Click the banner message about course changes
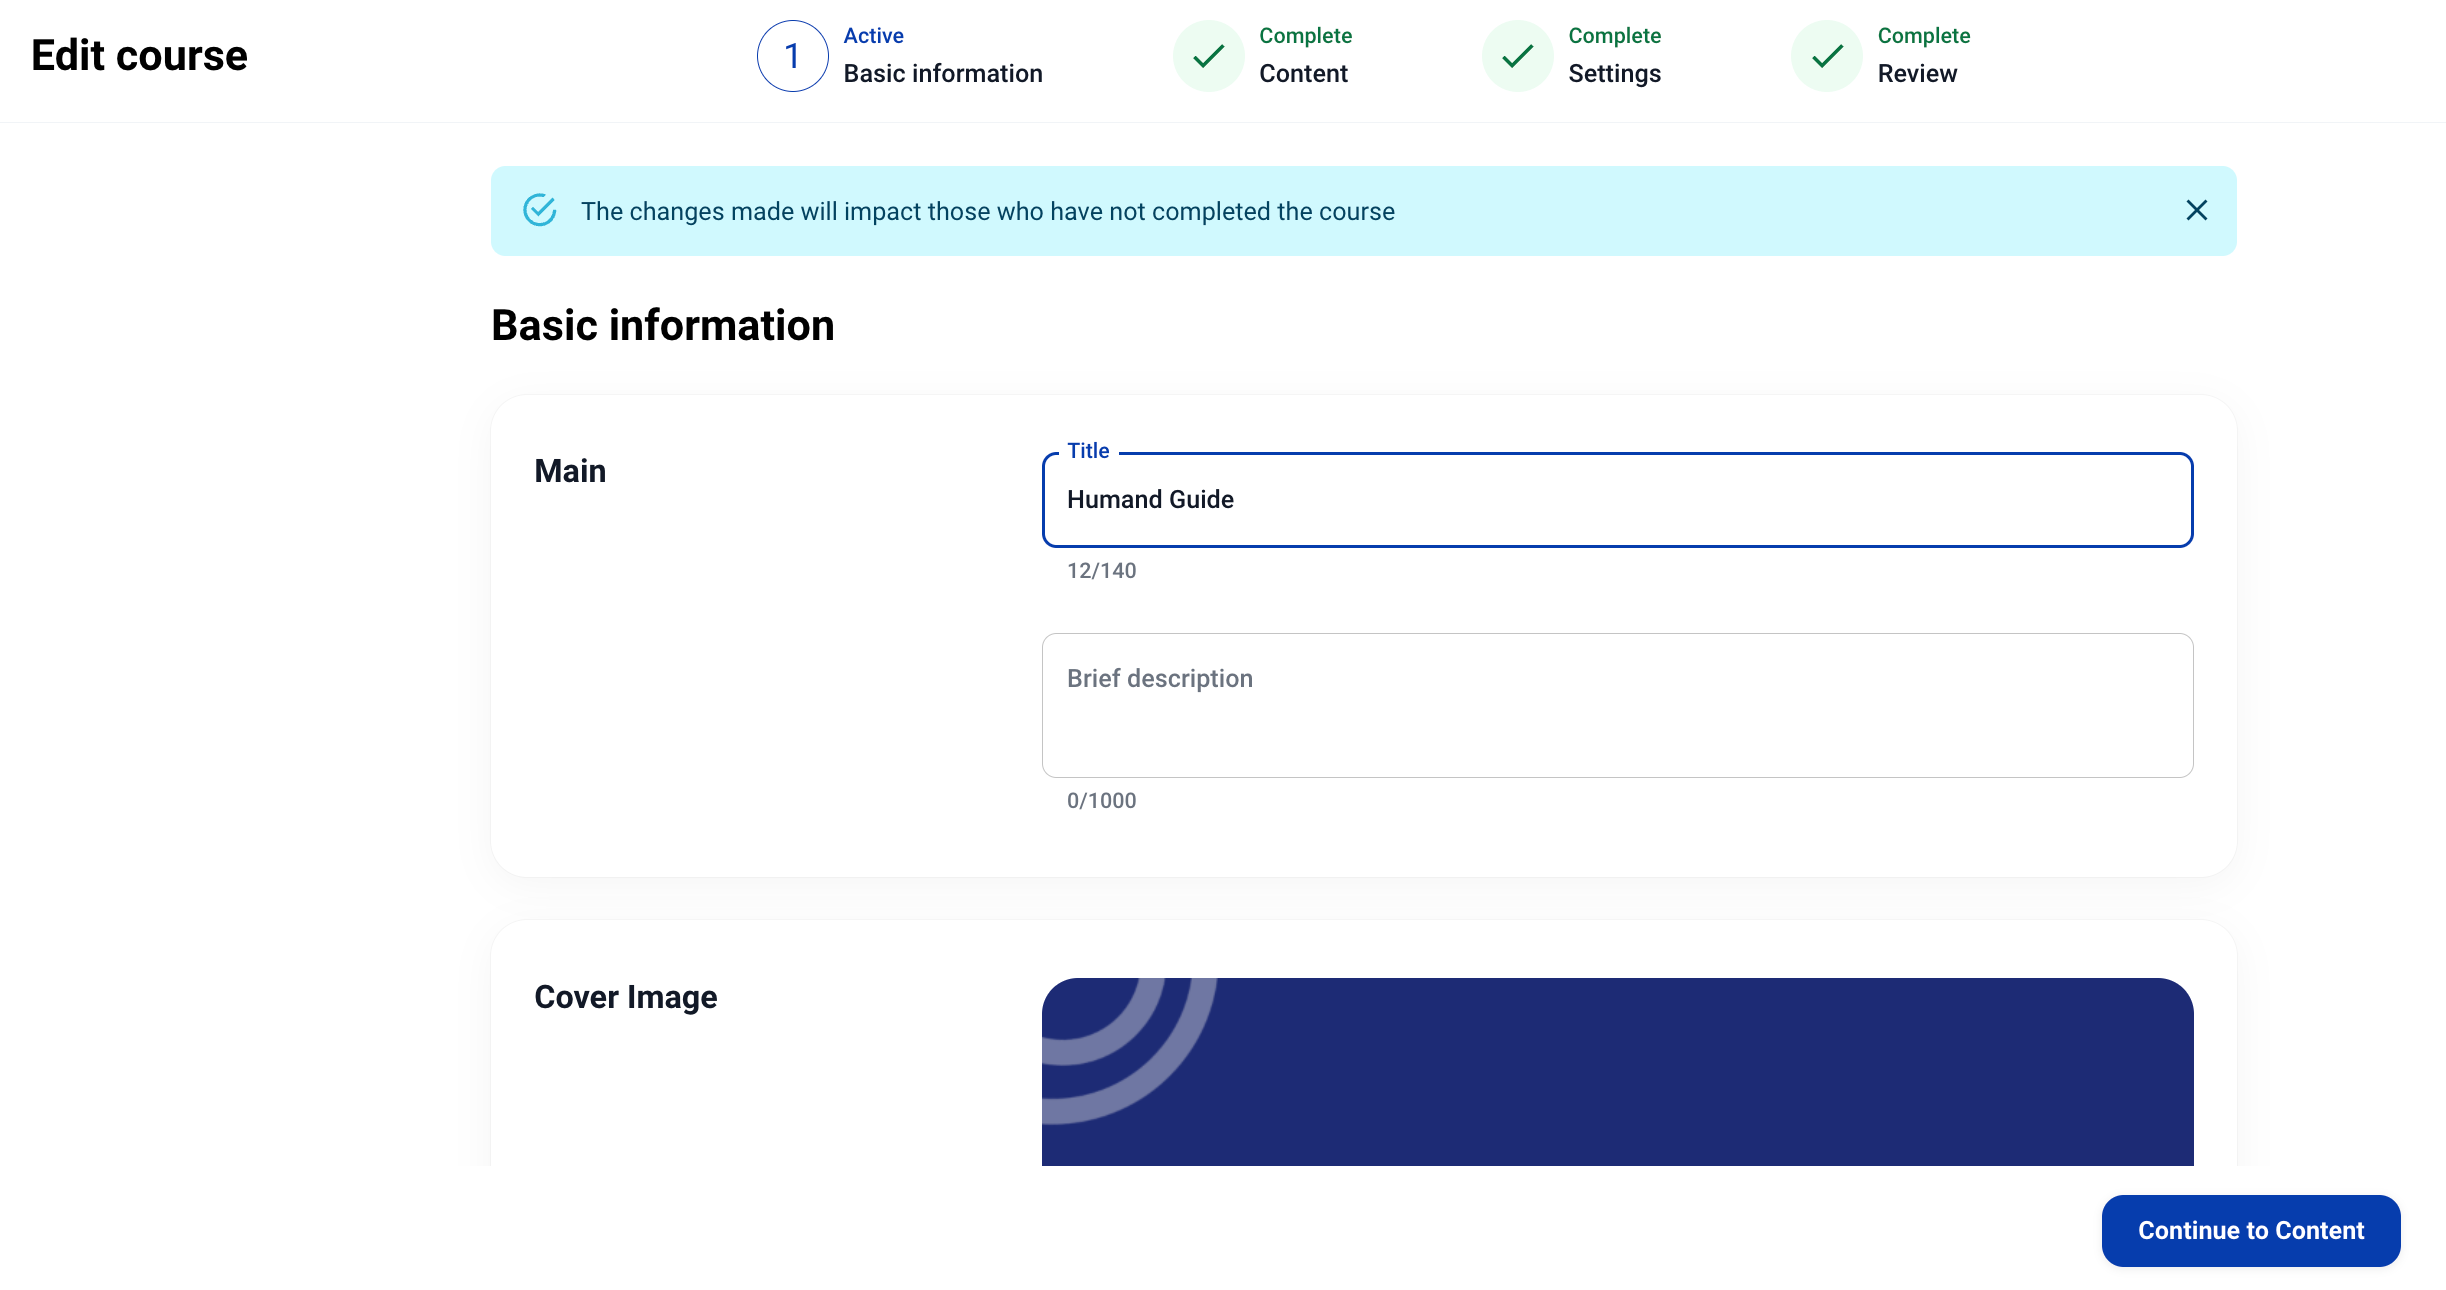 point(987,211)
